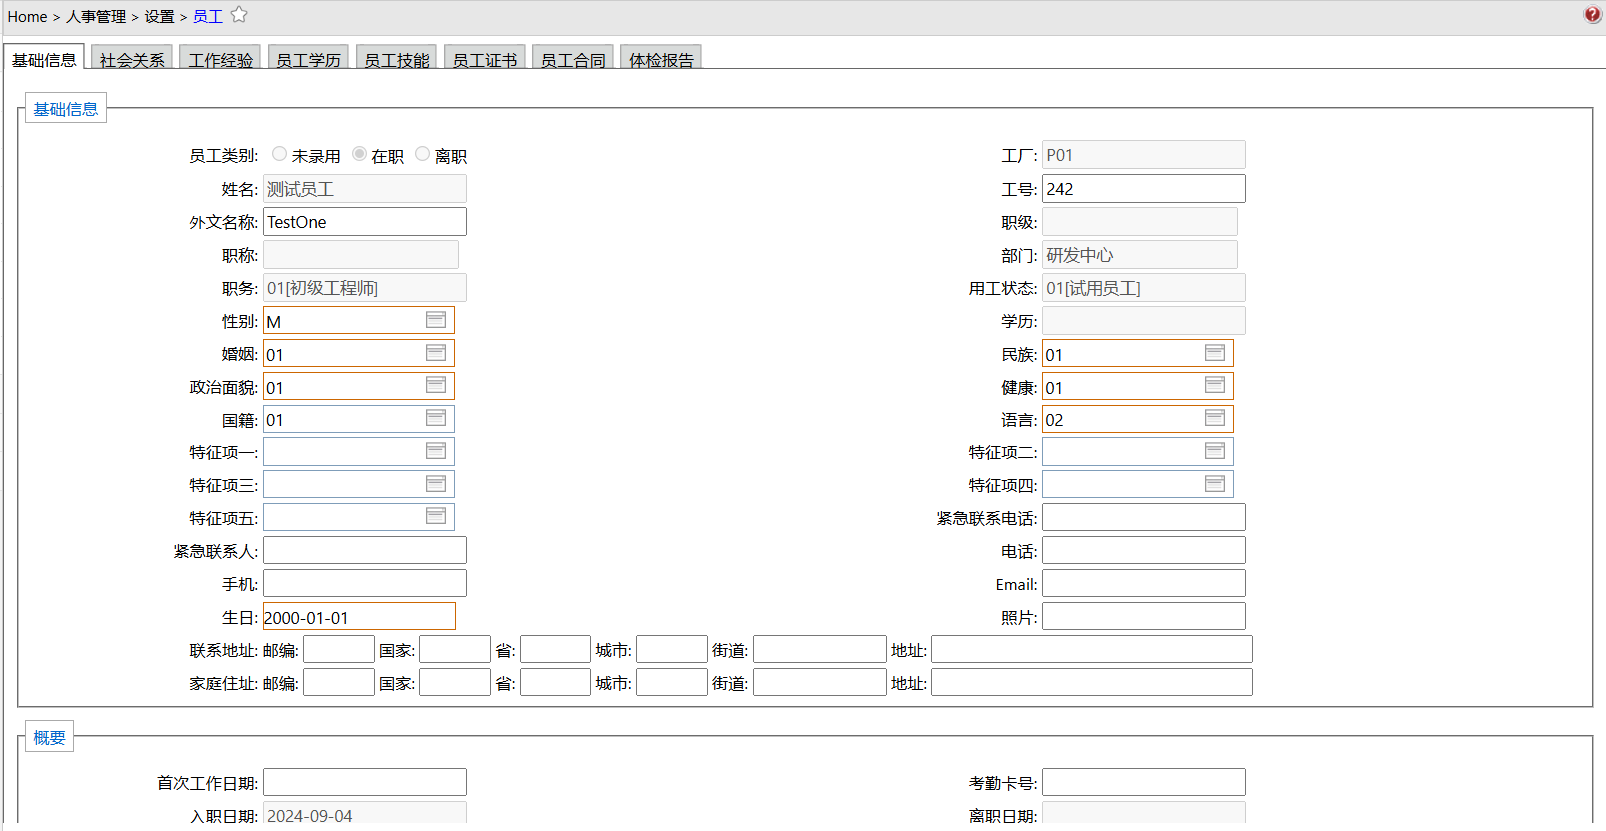Click the 基础信息 section header
The height and width of the screenshot is (831, 1606).
point(66,109)
